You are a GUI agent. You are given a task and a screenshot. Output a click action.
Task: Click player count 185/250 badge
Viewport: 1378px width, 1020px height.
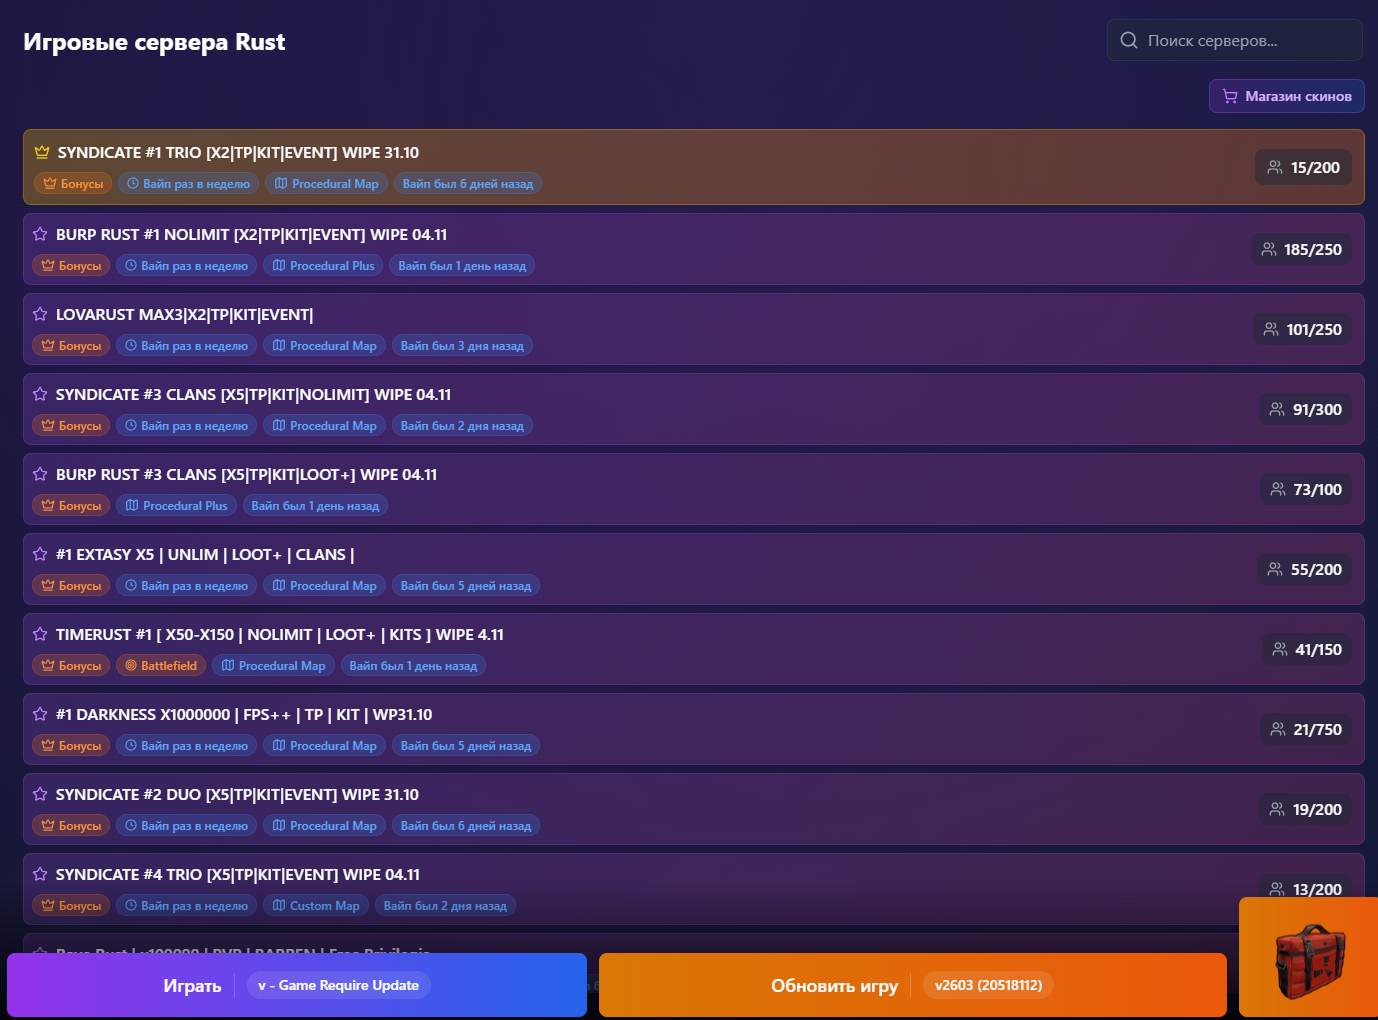point(1301,249)
